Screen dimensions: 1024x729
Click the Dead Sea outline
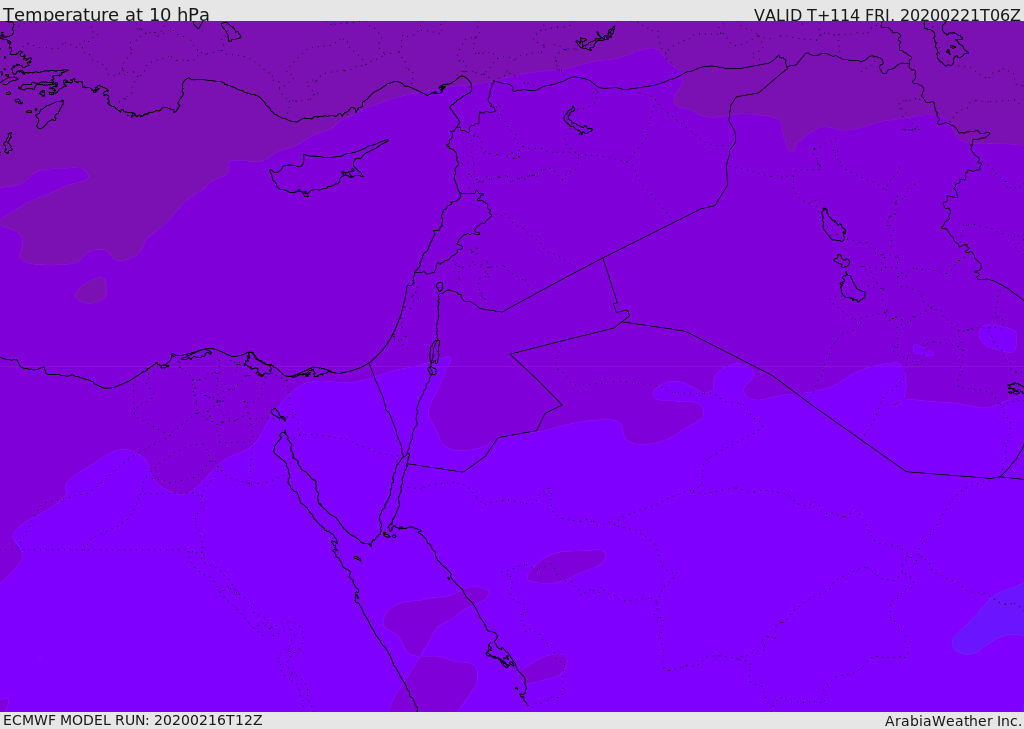(x=434, y=352)
